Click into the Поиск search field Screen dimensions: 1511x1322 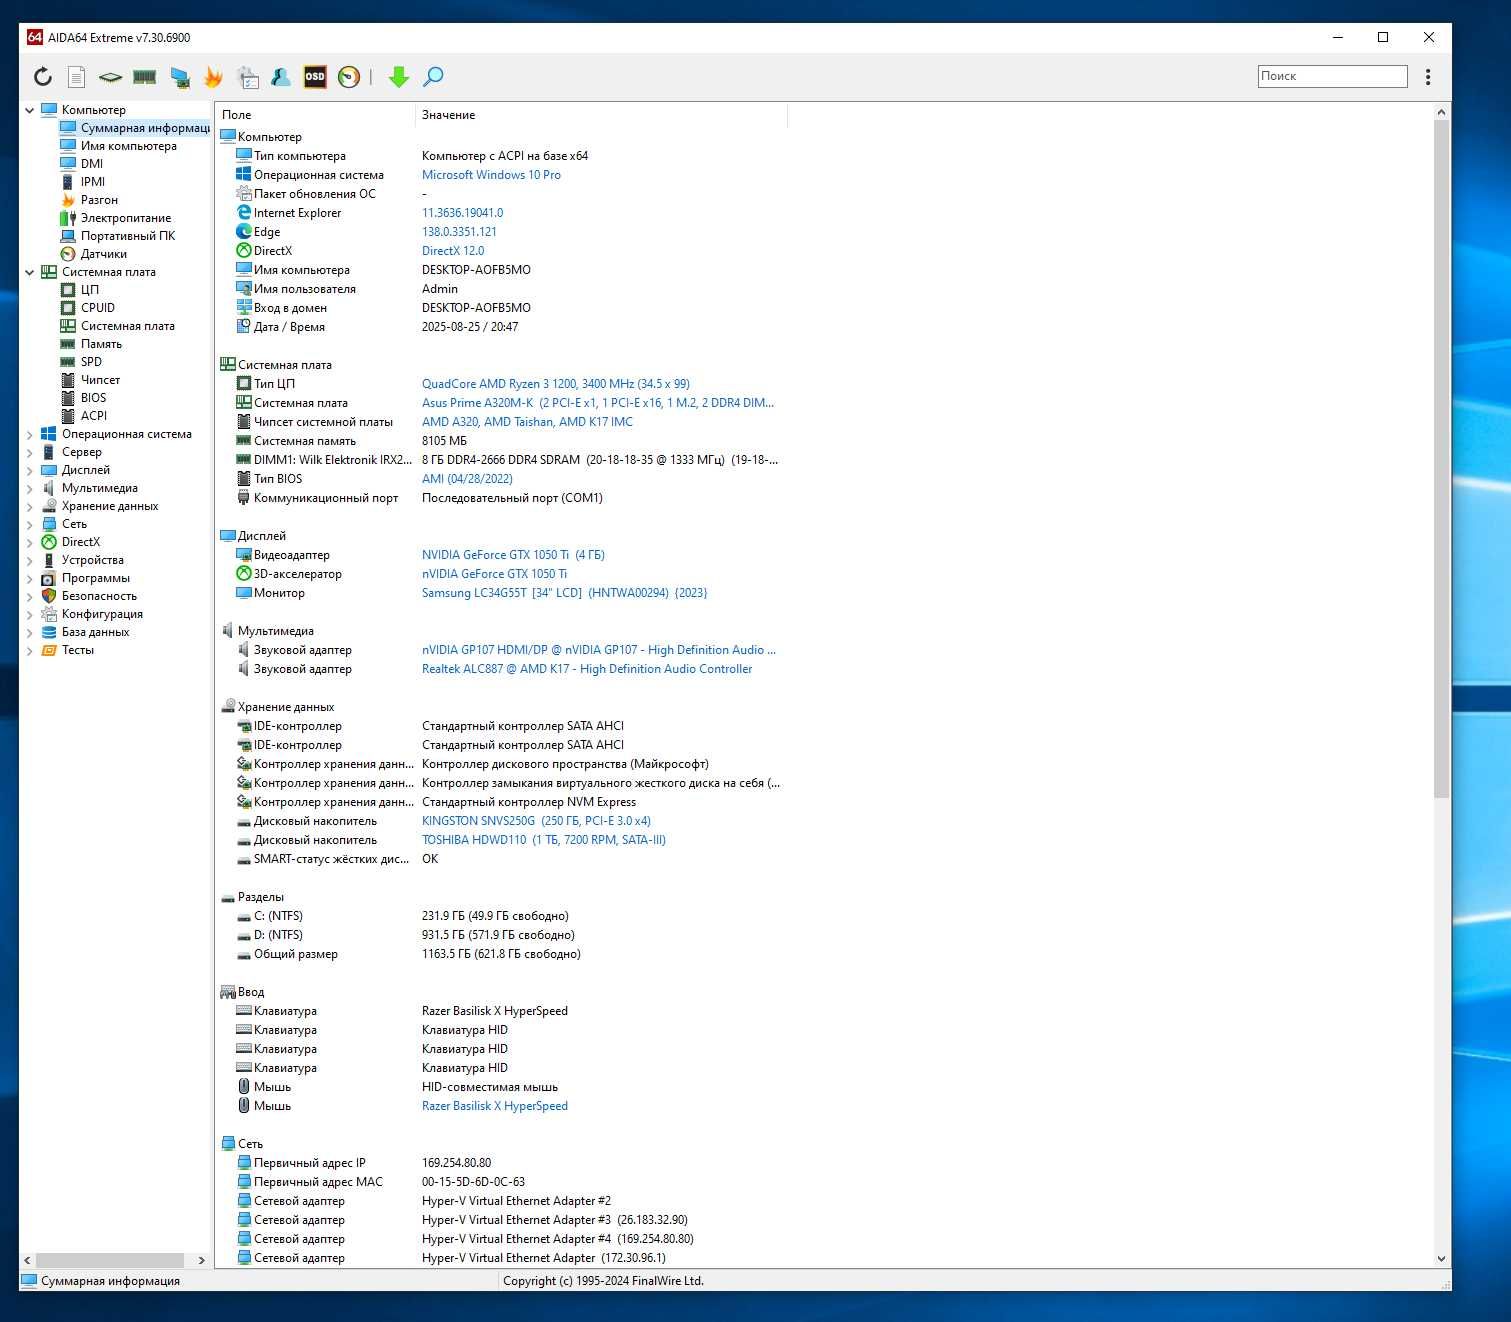pos(1332,76)
